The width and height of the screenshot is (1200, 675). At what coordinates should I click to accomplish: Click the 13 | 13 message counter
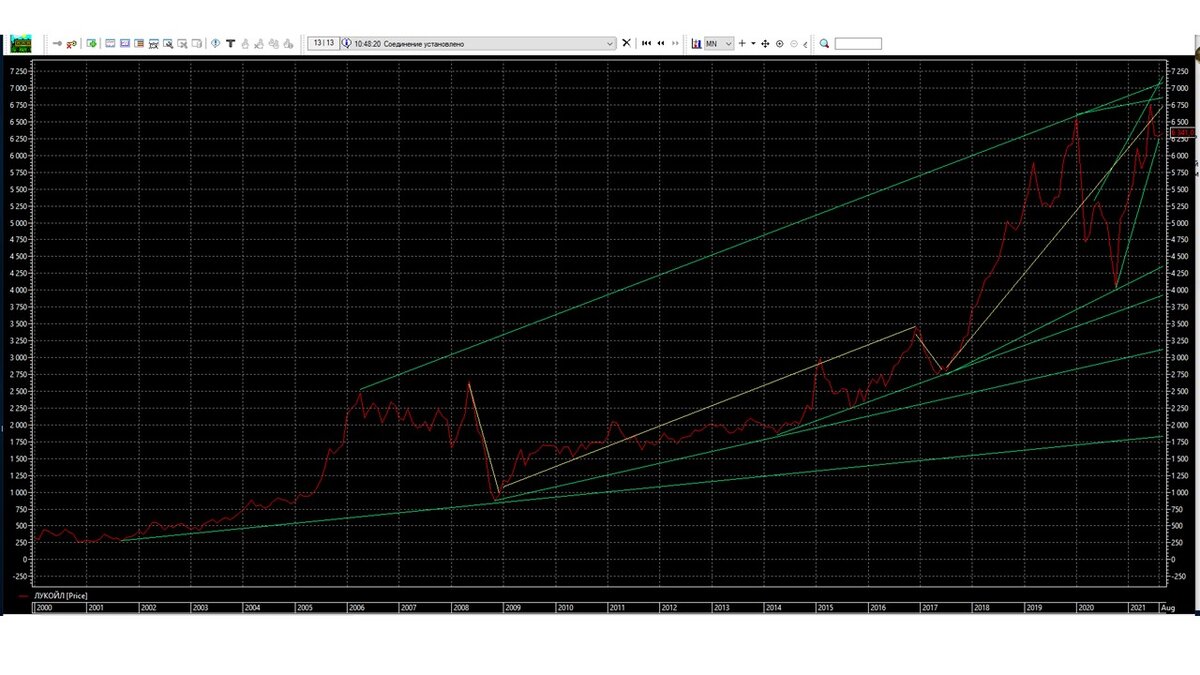323,43
